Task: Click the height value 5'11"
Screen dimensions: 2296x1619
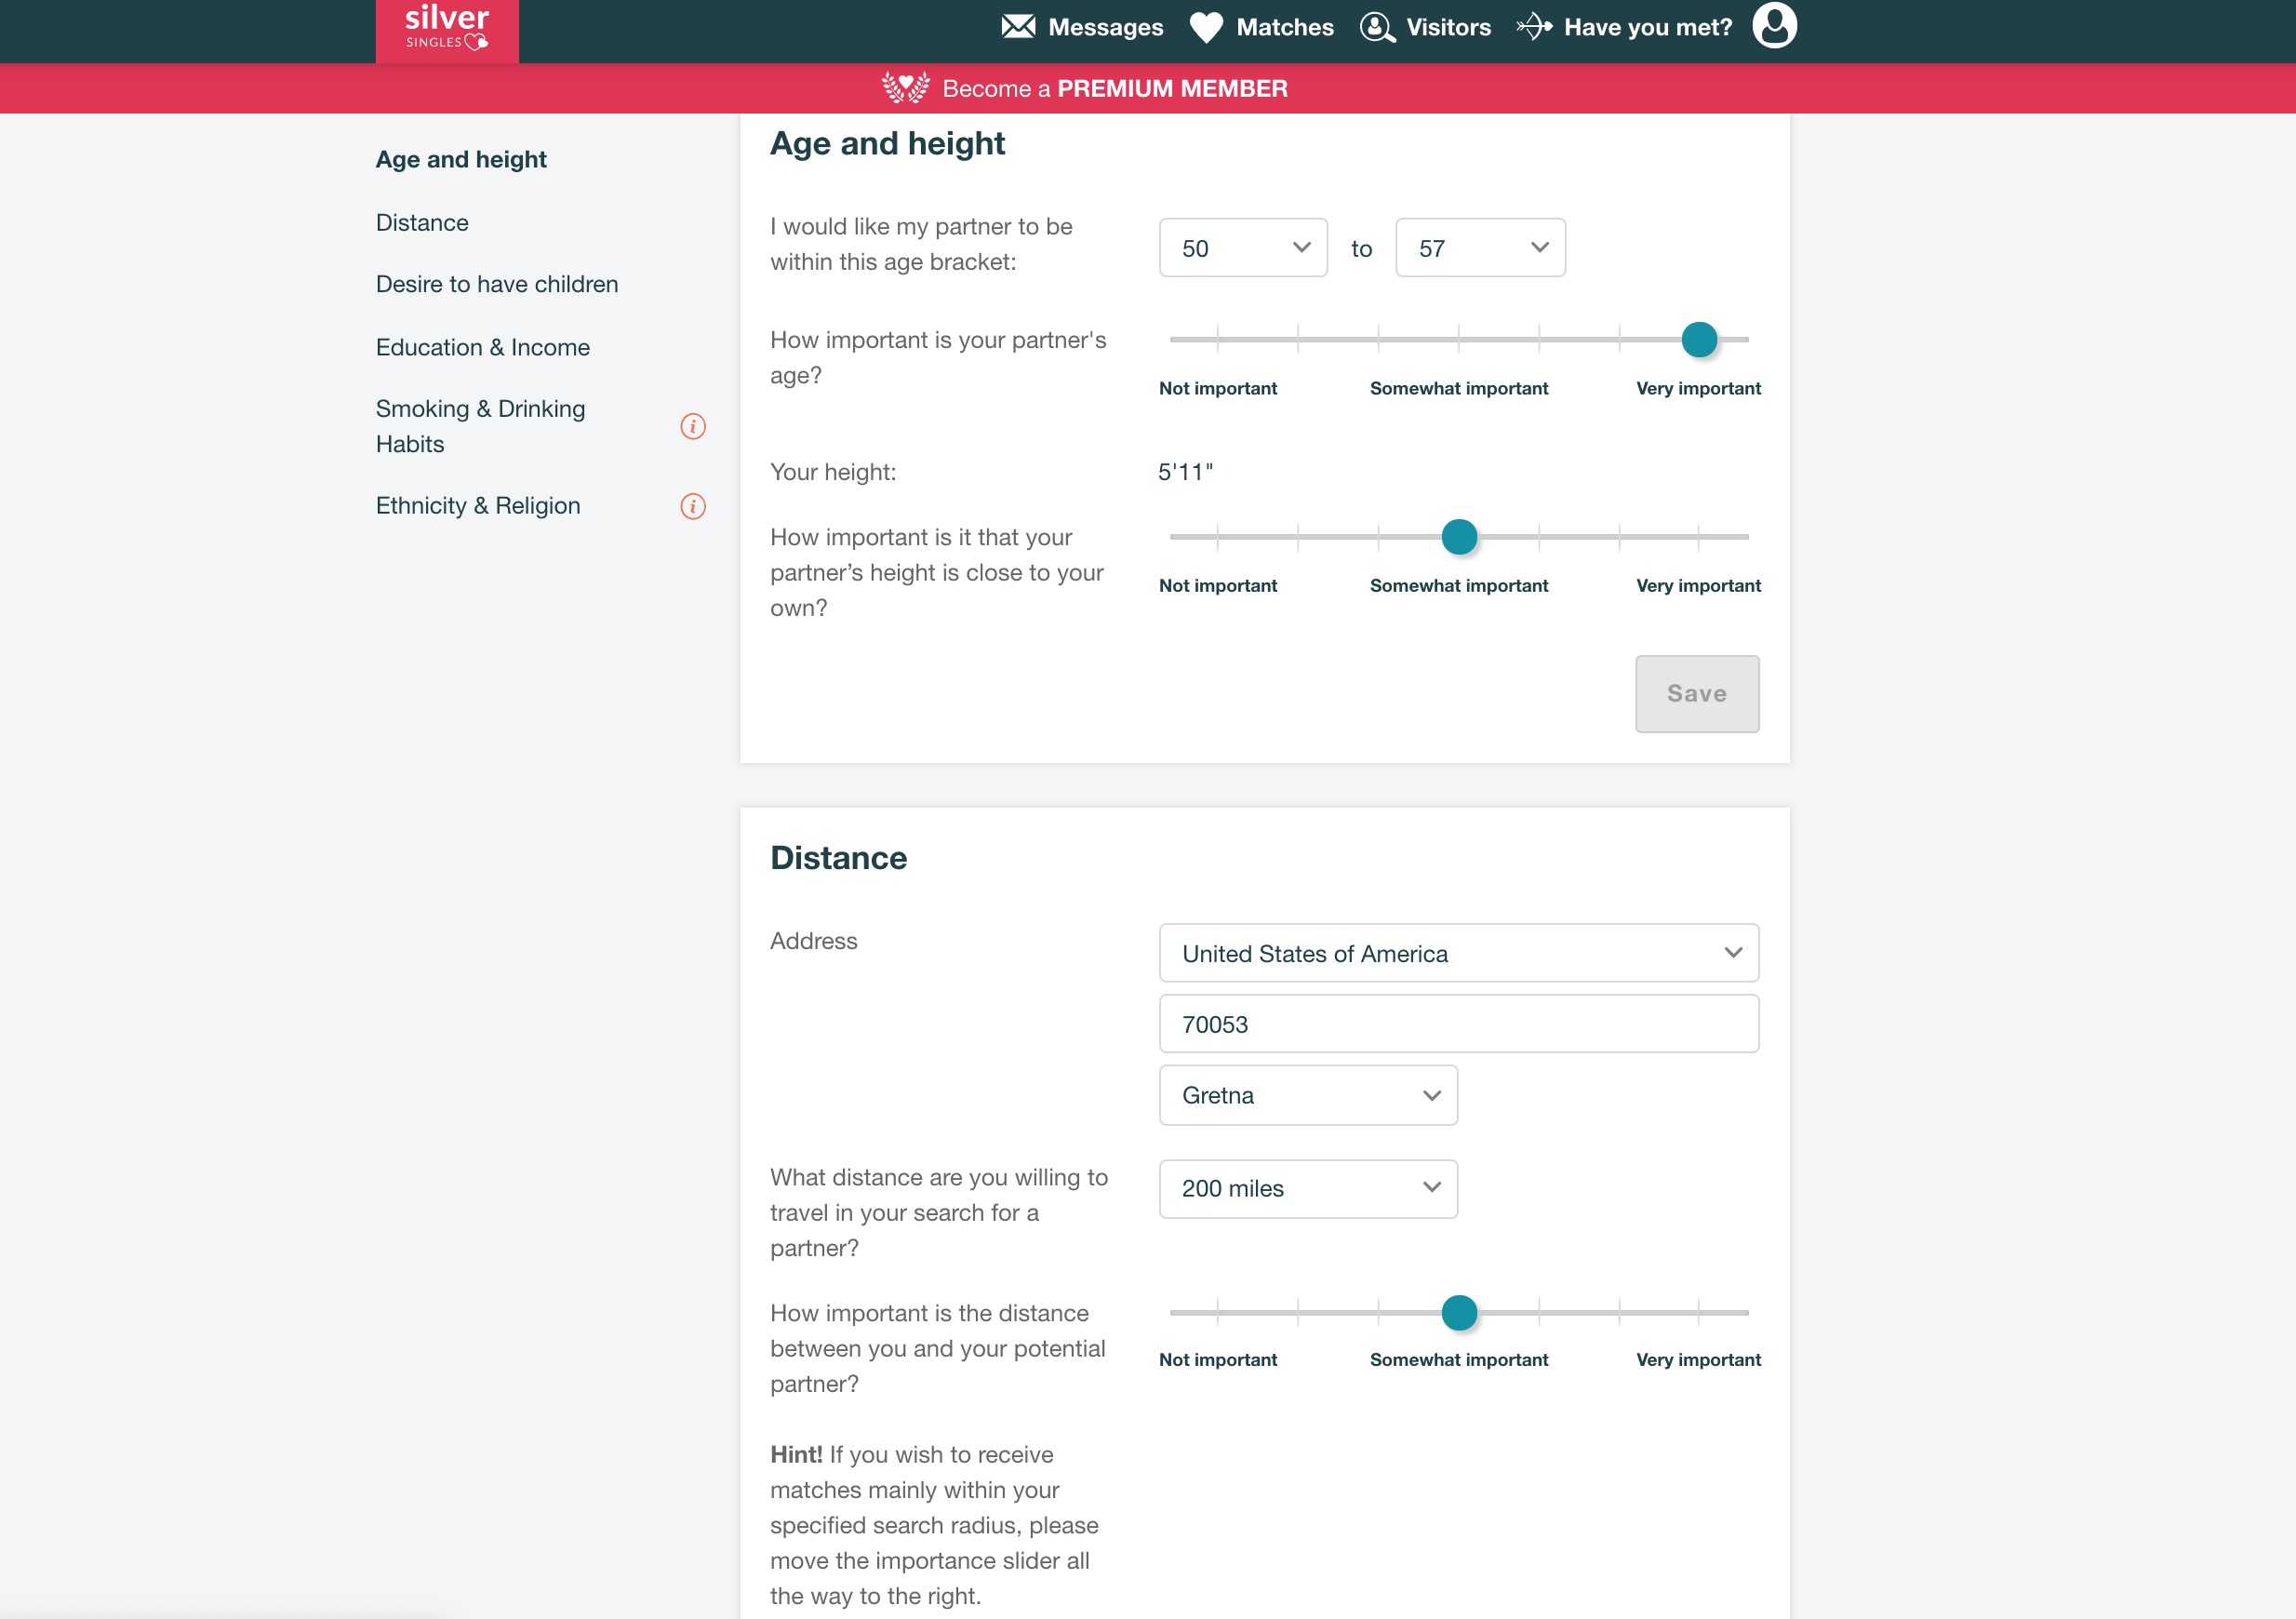Action: (1185, 471)
